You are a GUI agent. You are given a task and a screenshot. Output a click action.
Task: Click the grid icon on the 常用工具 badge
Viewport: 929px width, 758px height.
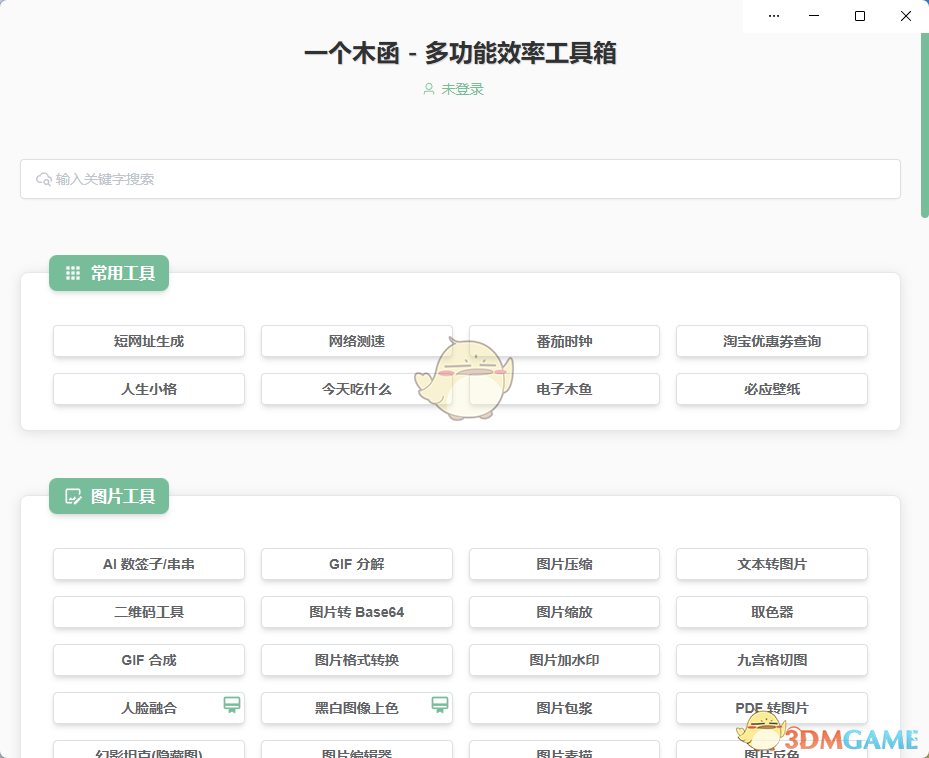(72, 272)
